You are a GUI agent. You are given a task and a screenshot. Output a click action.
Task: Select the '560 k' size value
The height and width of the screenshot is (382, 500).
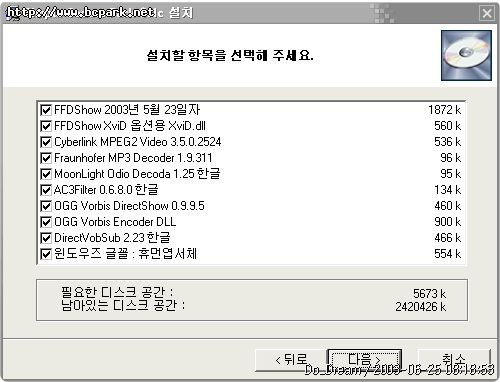tap(448, 126)
